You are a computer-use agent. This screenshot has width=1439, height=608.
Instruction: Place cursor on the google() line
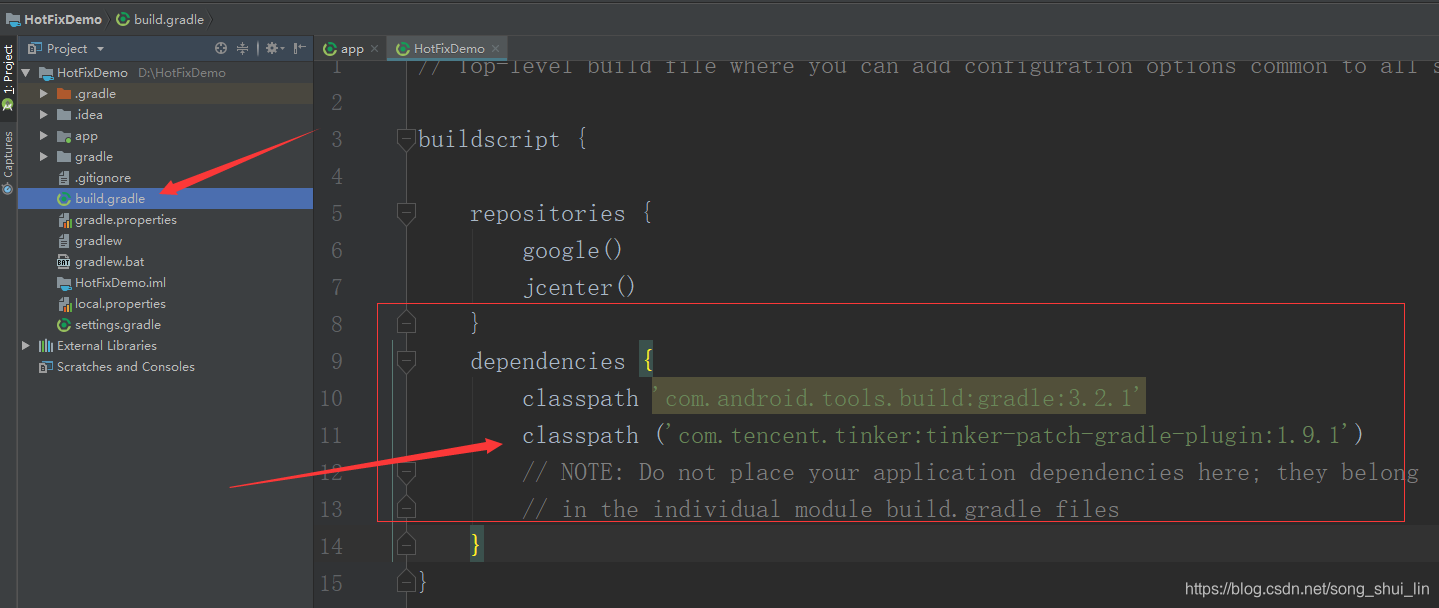click(573, 251)
